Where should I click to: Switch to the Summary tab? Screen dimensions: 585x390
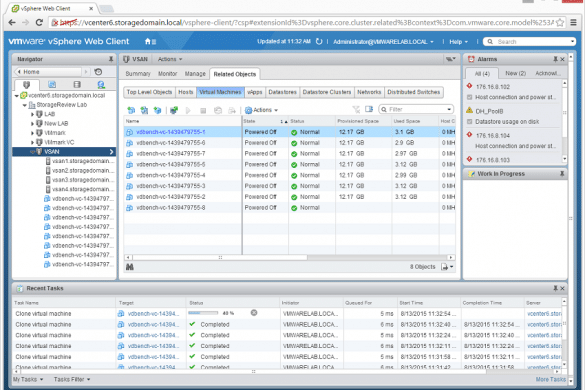coord(138,74)
